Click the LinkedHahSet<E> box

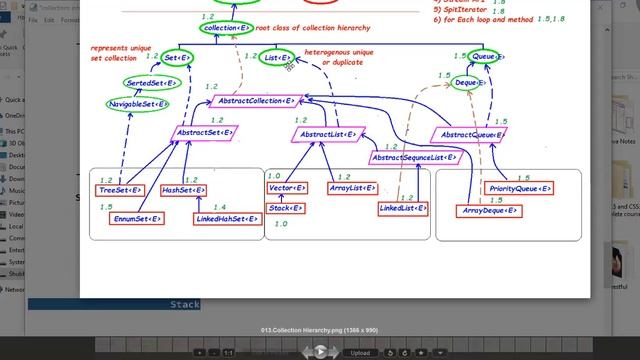(x=227, y=219)
